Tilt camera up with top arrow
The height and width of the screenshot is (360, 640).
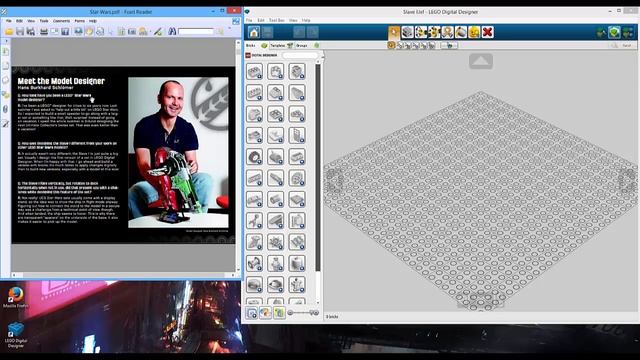(x=481, y=61)
